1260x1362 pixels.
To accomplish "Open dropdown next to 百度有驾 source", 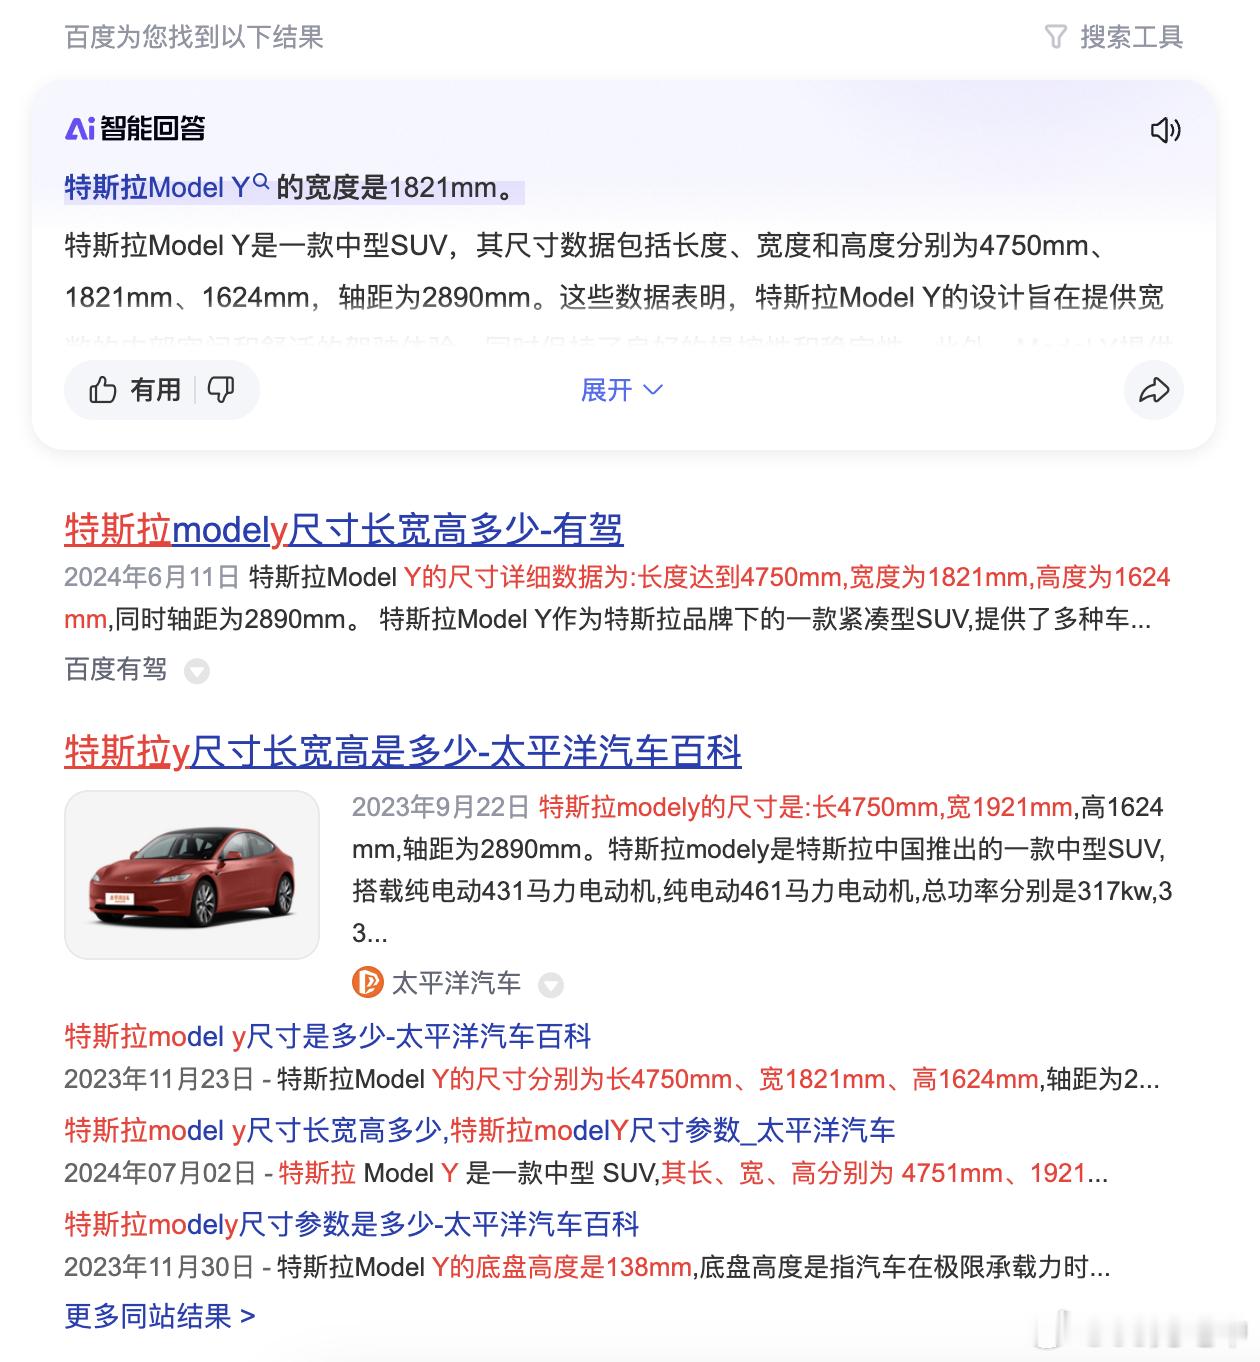I will (197, 671).
